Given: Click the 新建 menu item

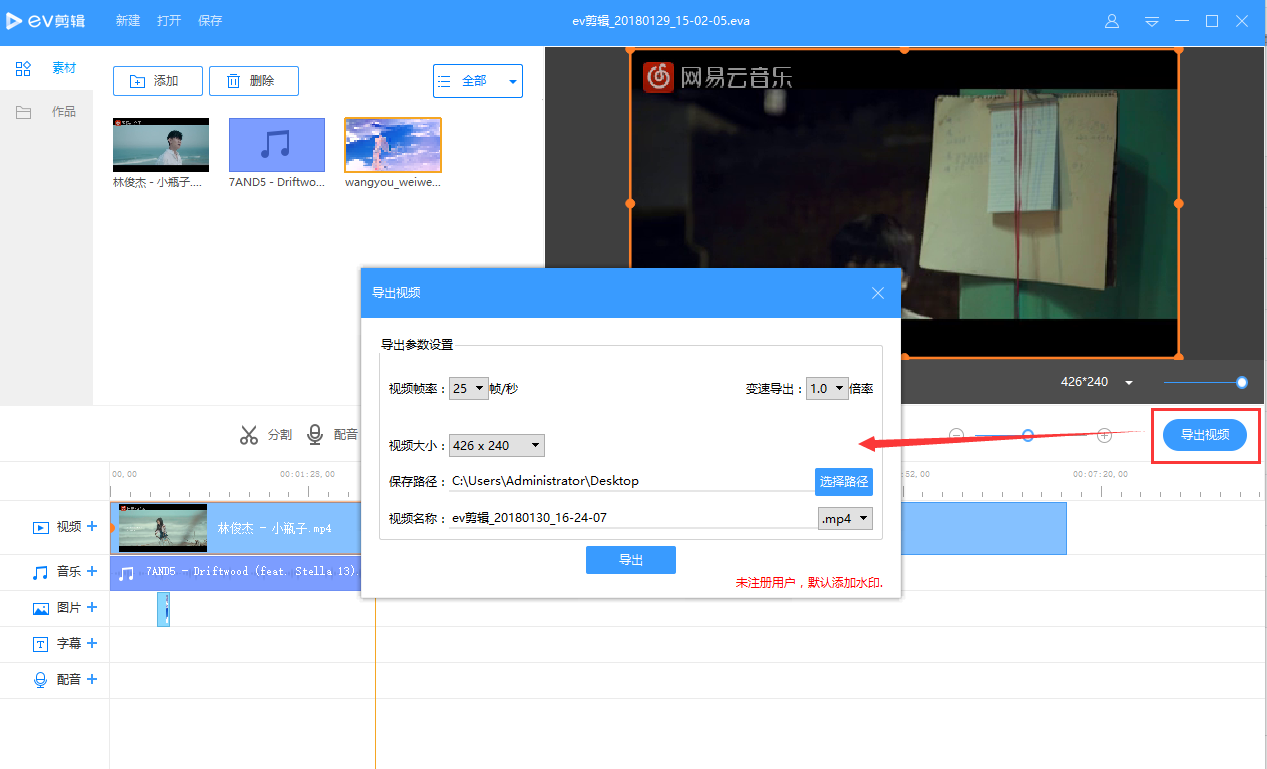Looking at the screenshot, I should pos(128,20).
